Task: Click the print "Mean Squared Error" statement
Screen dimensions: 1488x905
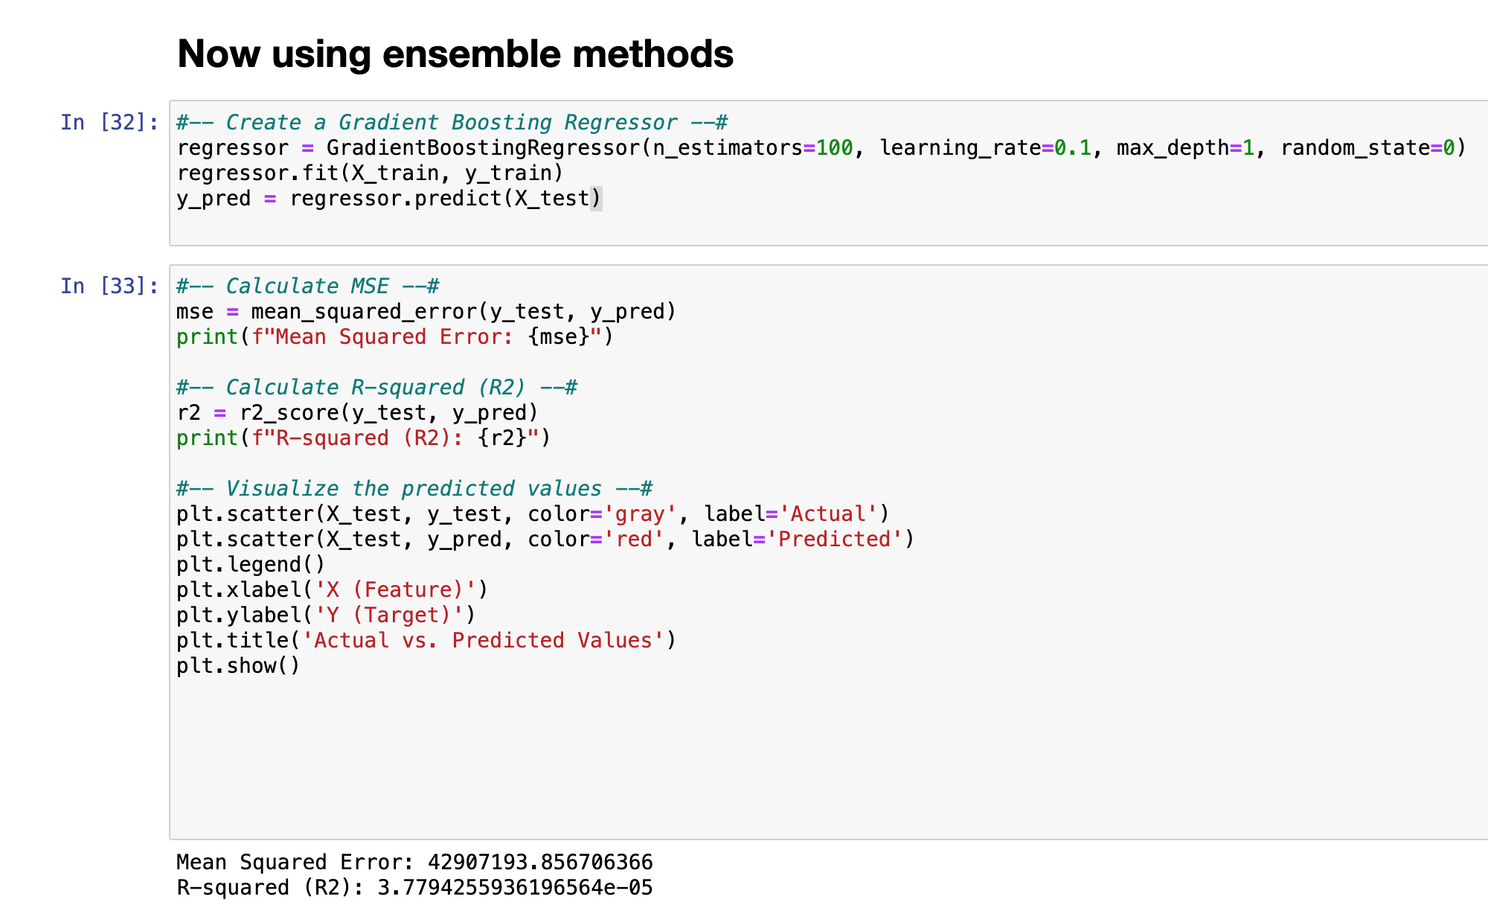Action: tap(395, 337)
